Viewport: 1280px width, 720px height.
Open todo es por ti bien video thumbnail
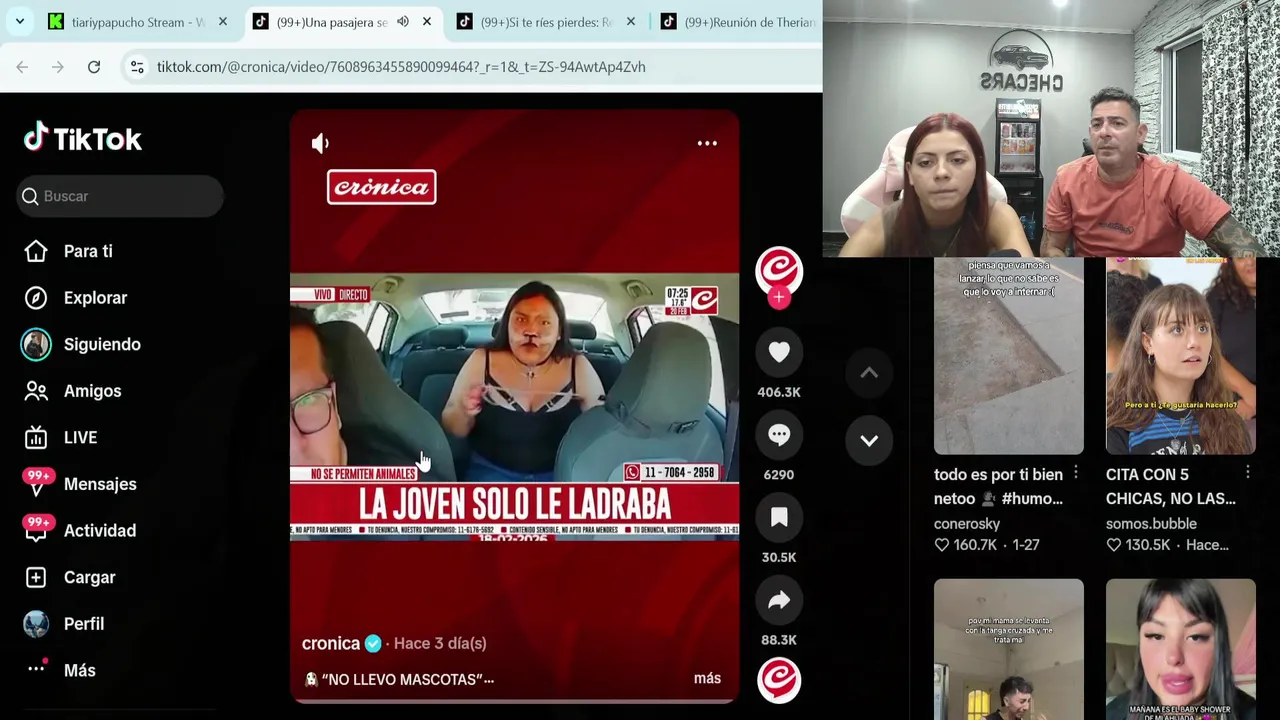tap(1008, 356)
